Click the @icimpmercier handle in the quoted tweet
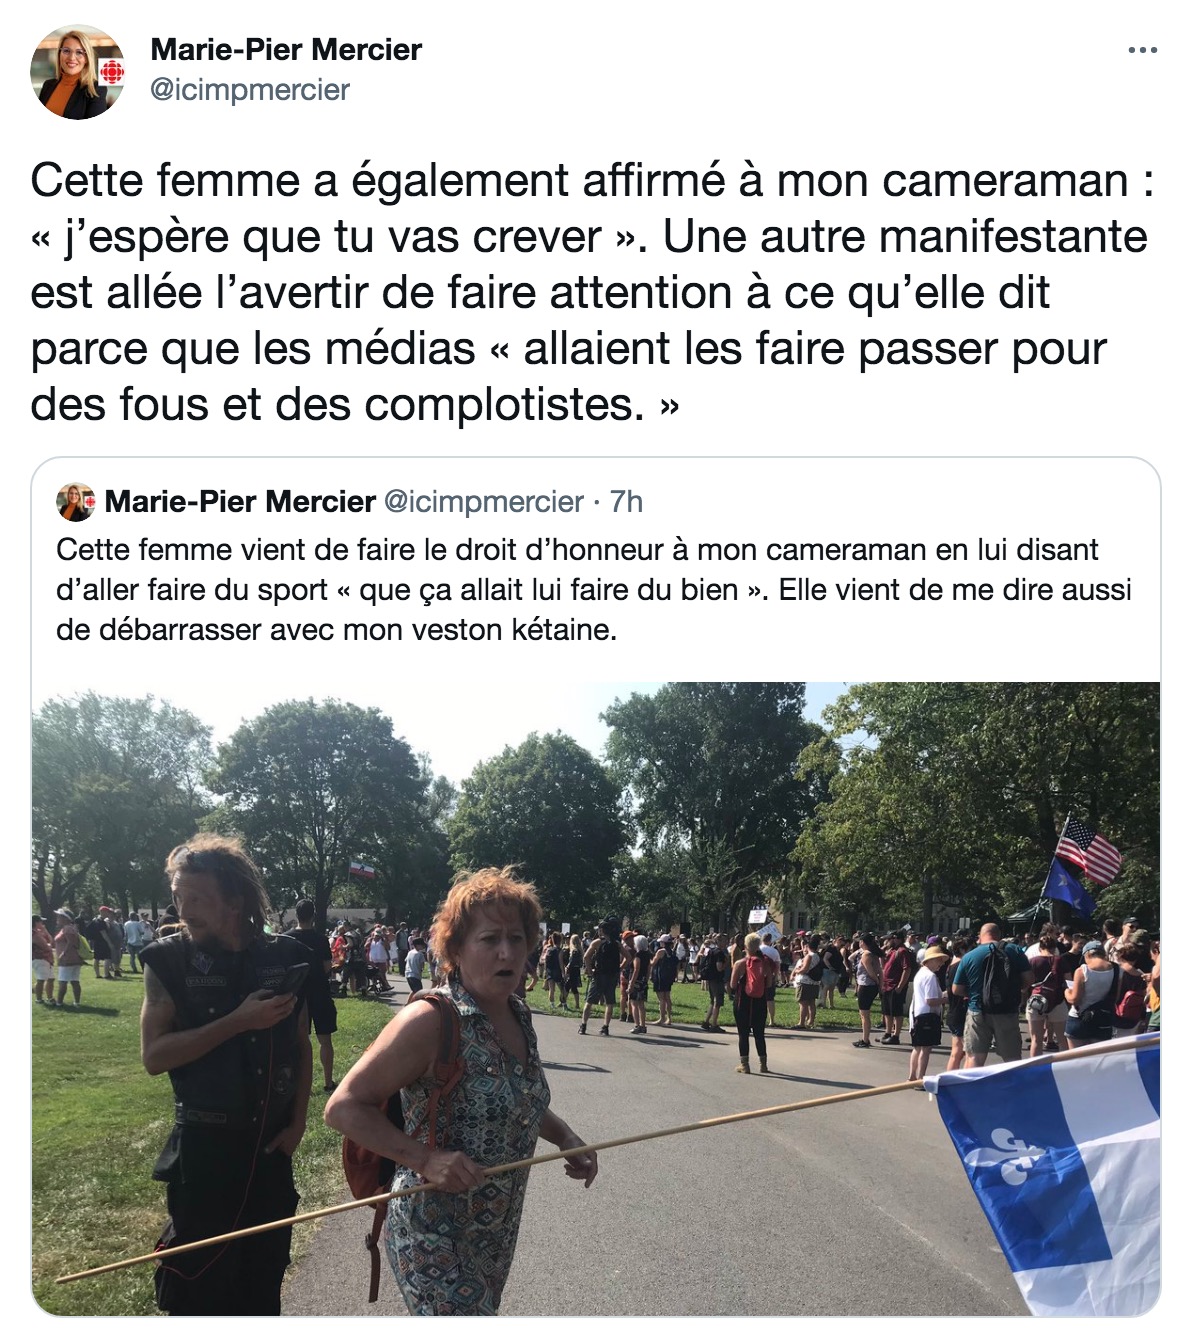Image resolution: width=1182 pixels, height=1340 pixels. 484,501
